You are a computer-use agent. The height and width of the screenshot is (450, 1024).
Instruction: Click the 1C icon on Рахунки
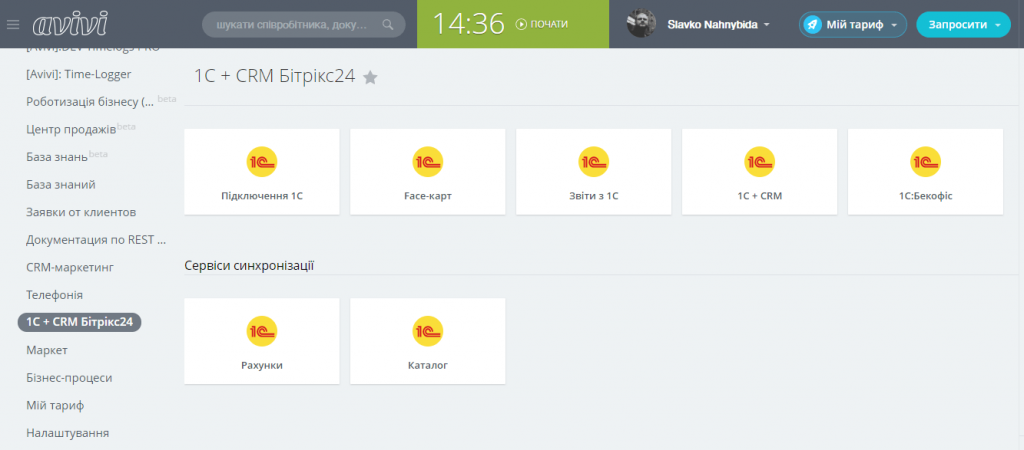click(x=262, y=331)
